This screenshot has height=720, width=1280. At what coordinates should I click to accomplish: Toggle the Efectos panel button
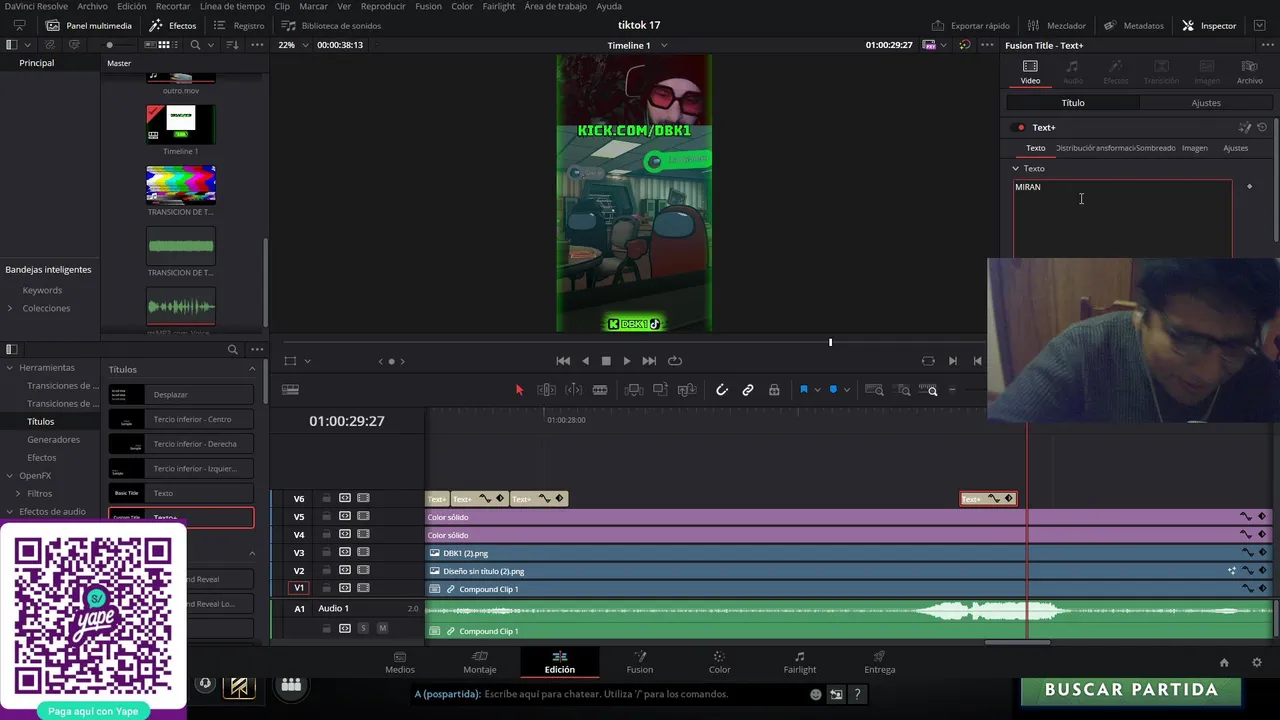point(173,25)
